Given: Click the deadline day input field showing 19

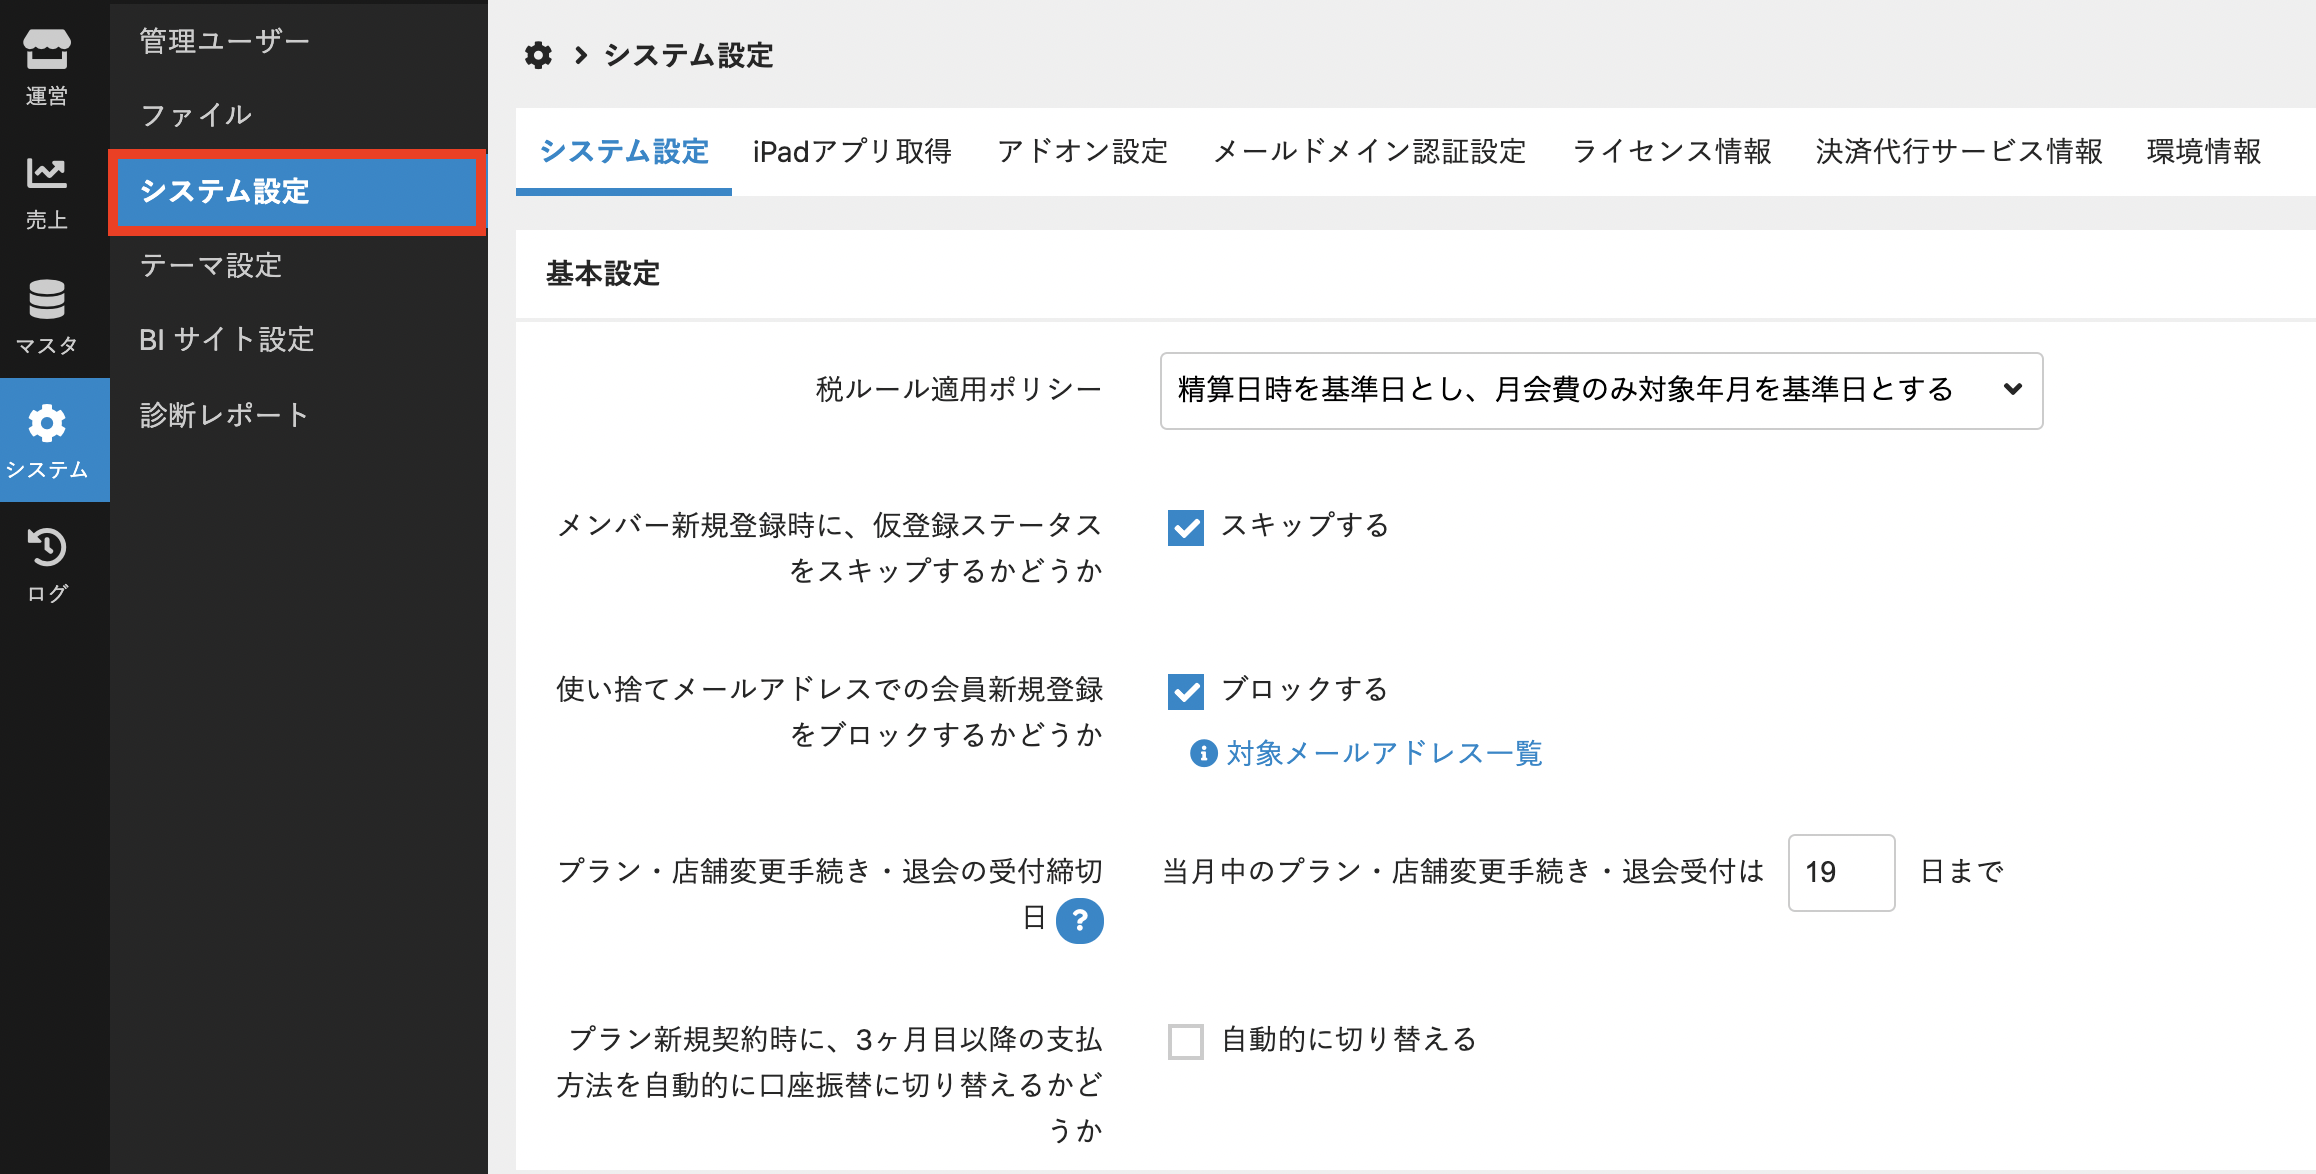Looking at the screenshot, I should 1841,872.
